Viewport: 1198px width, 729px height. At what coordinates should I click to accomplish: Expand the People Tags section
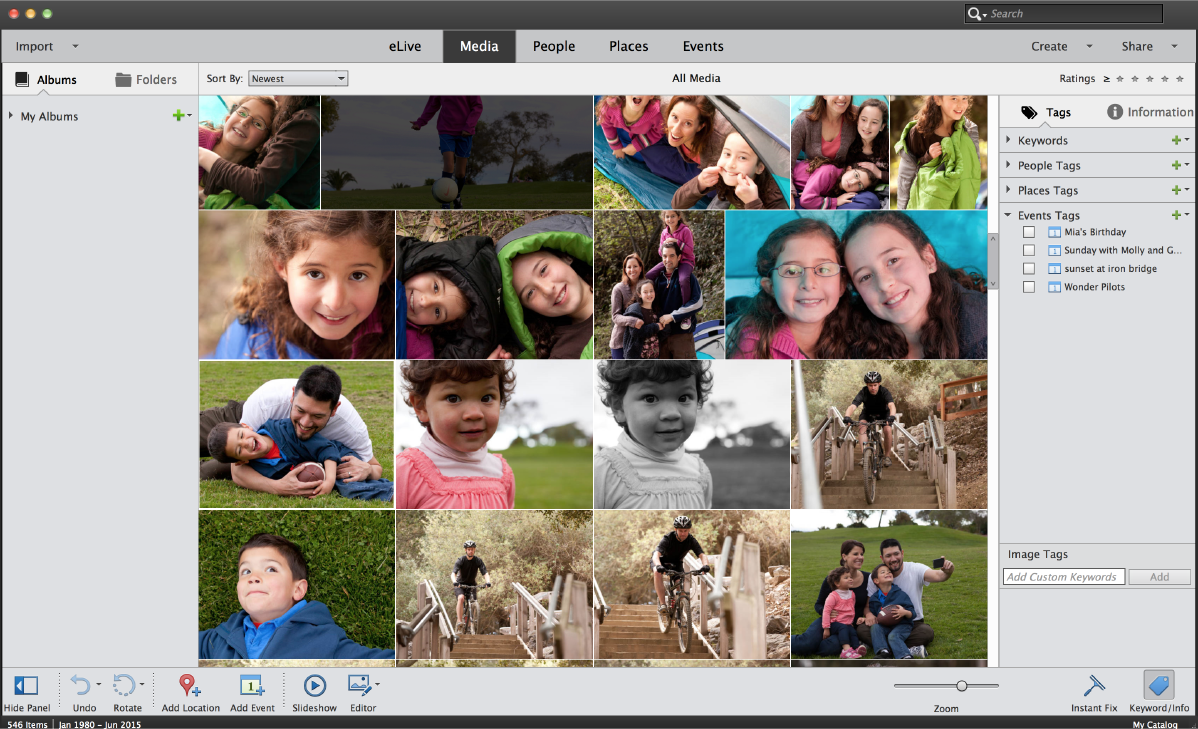point(1009,165)
